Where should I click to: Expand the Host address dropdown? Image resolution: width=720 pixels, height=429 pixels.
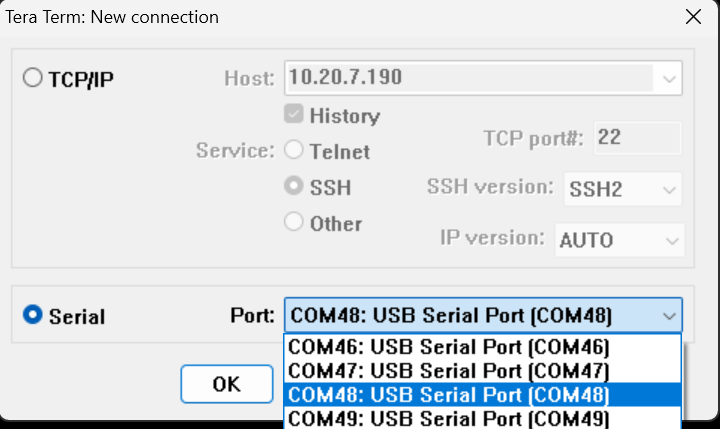(667, 77)
